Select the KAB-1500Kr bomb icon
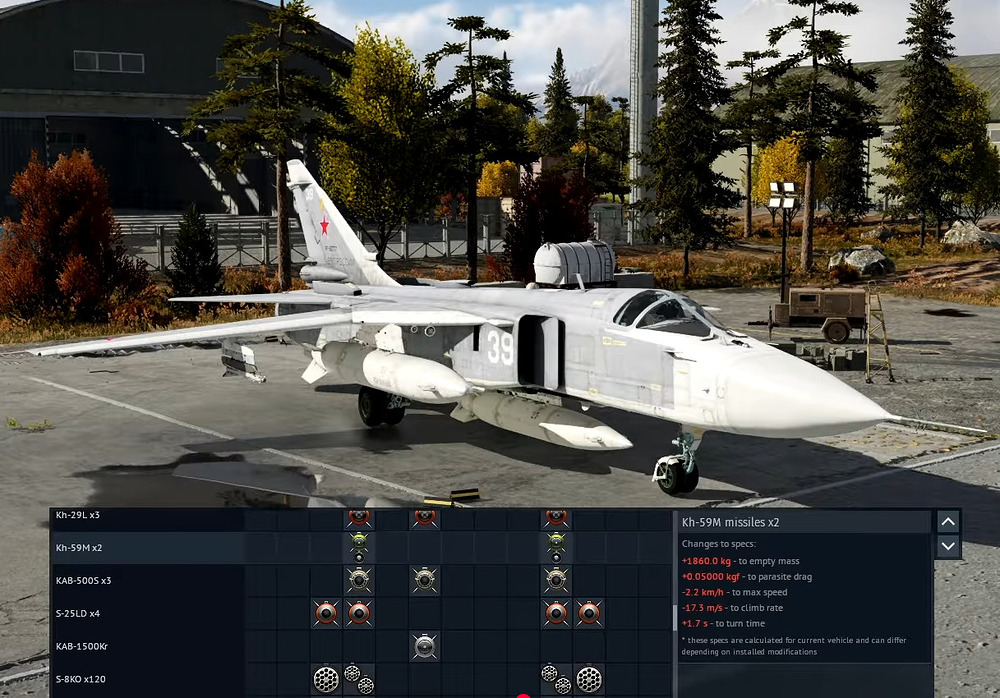Screen dimensions: 1000x698 pos(424,646)
